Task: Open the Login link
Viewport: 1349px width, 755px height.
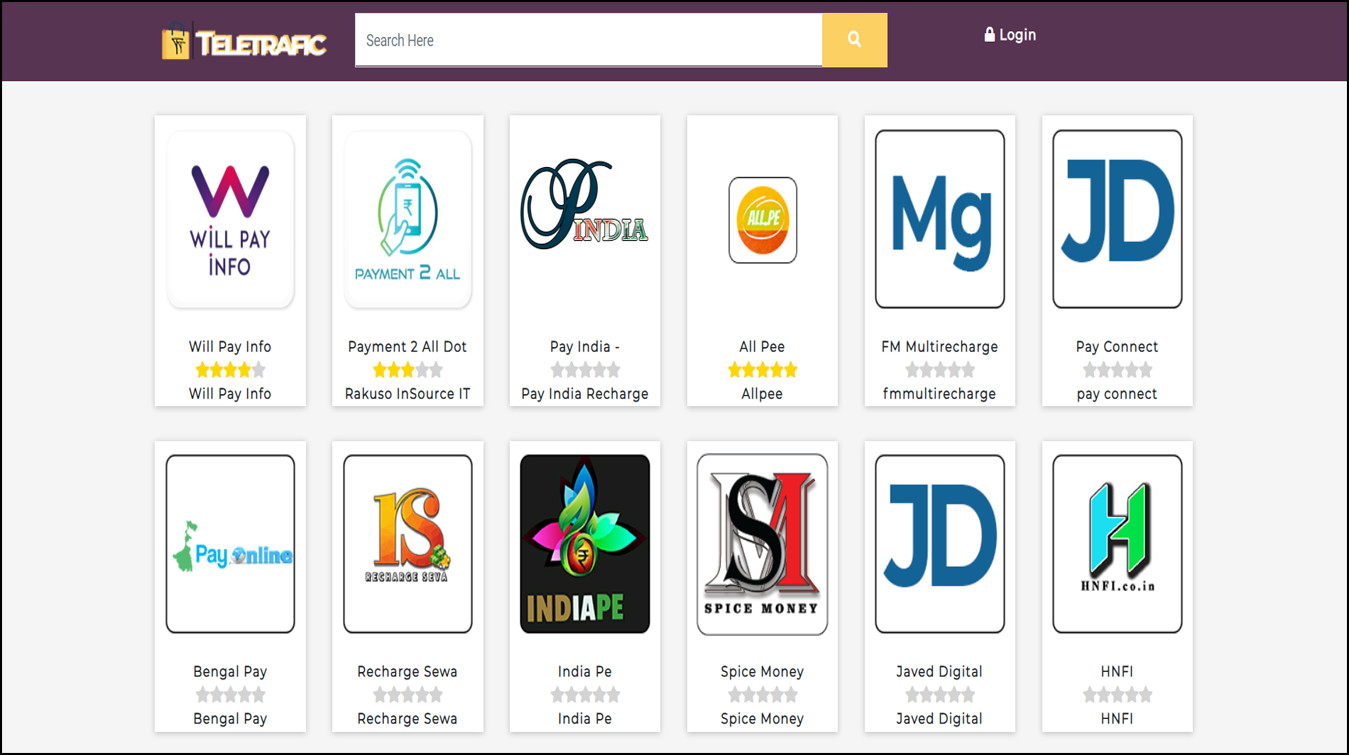Action: (x=1010, y=35)
